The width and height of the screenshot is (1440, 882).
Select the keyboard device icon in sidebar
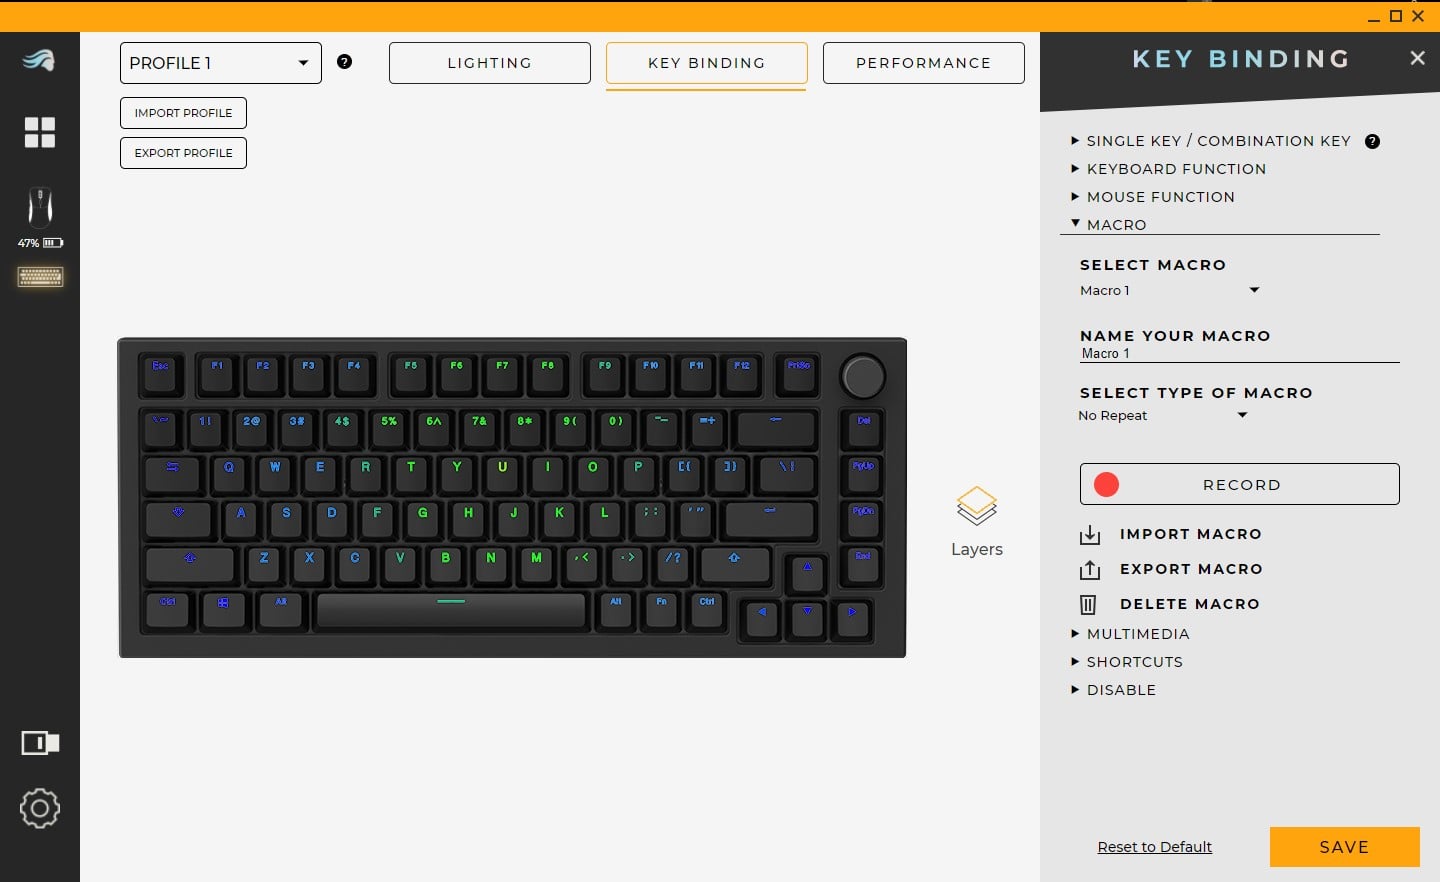40,277
